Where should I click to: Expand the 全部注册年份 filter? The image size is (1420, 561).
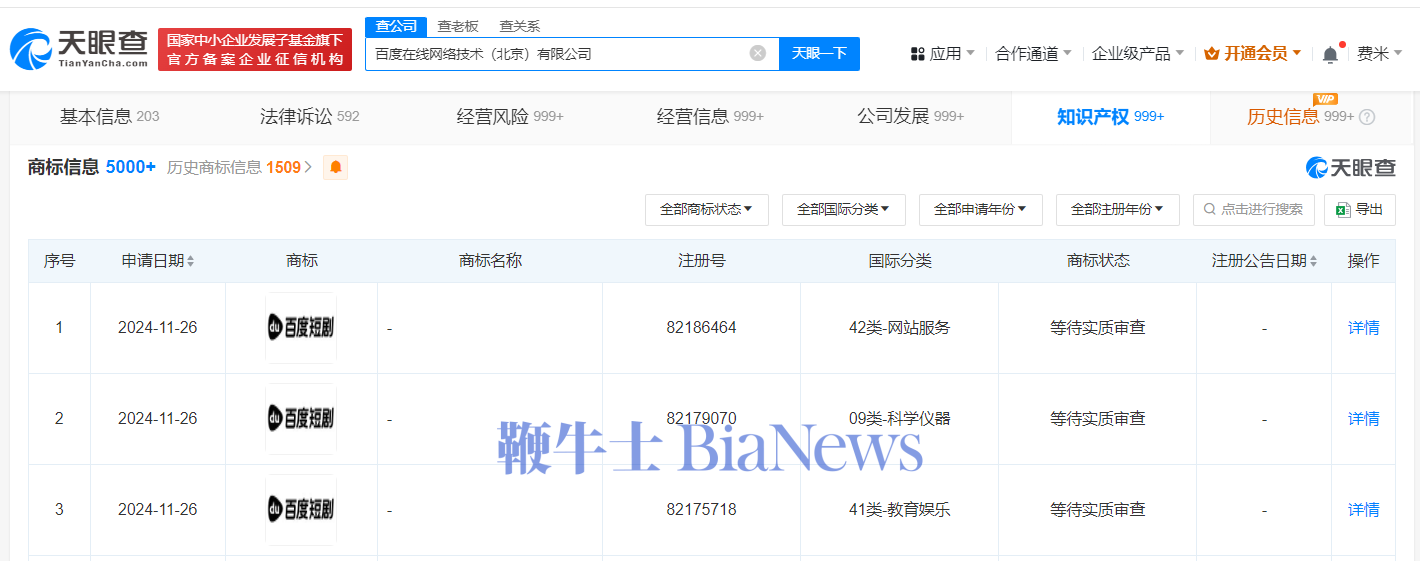click(x=1117, y=209)
